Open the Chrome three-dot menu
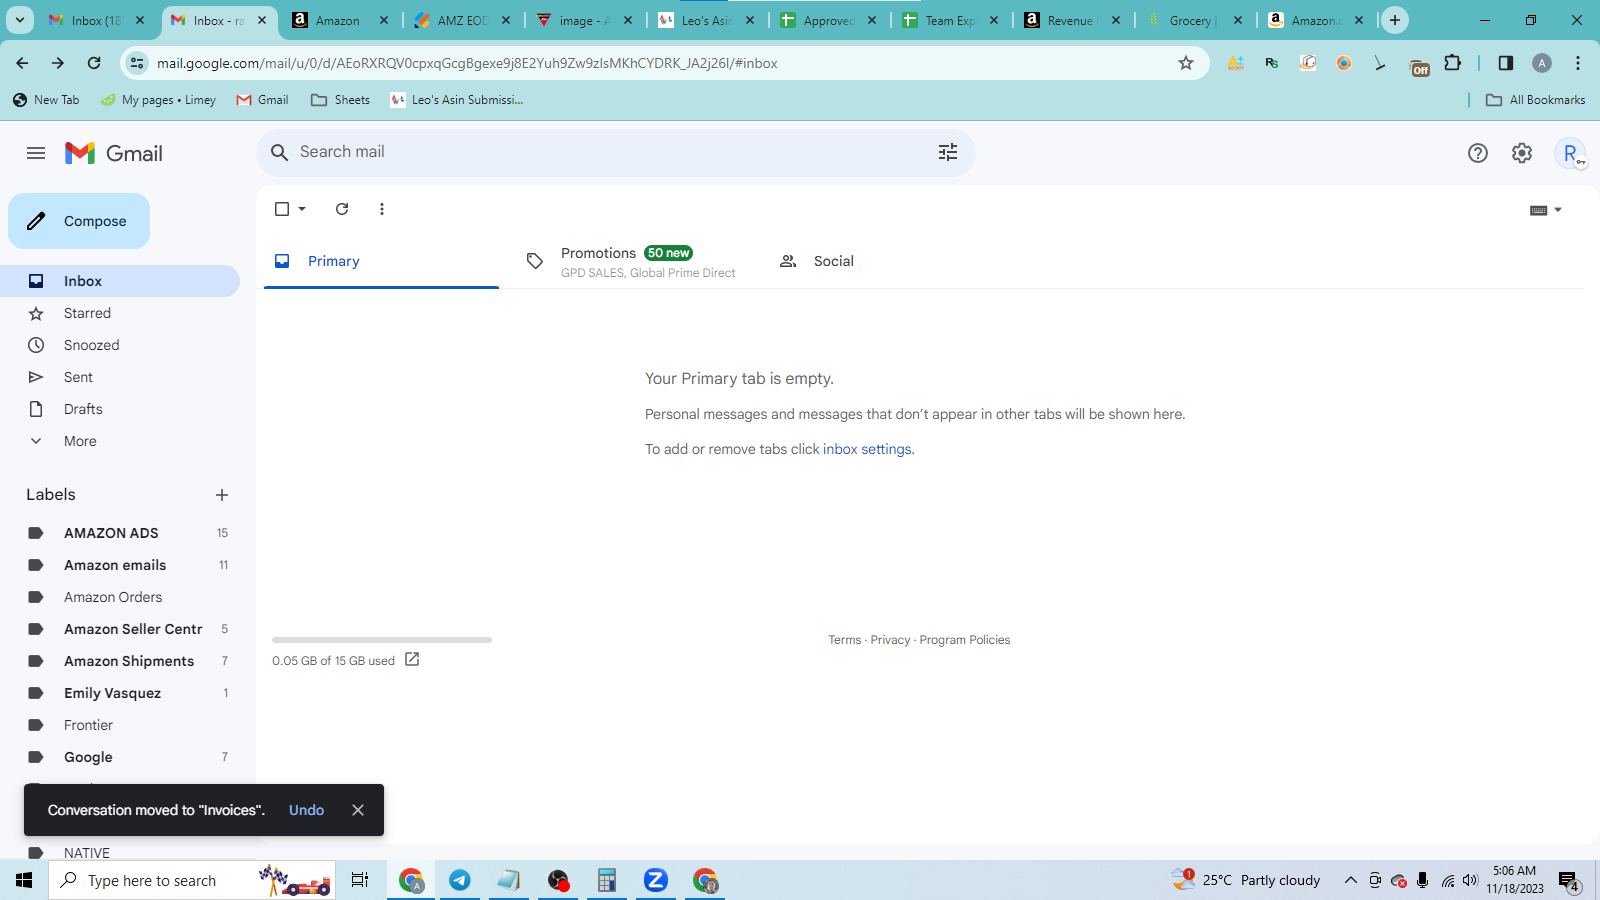The image size is (1600, 900). [x=1578, y=63]
